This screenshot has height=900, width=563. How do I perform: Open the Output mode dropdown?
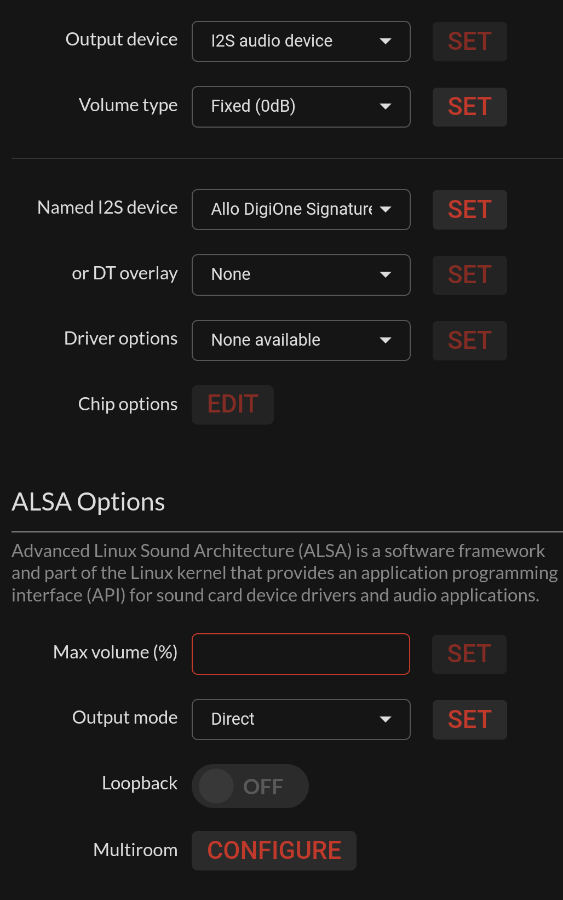301,719
